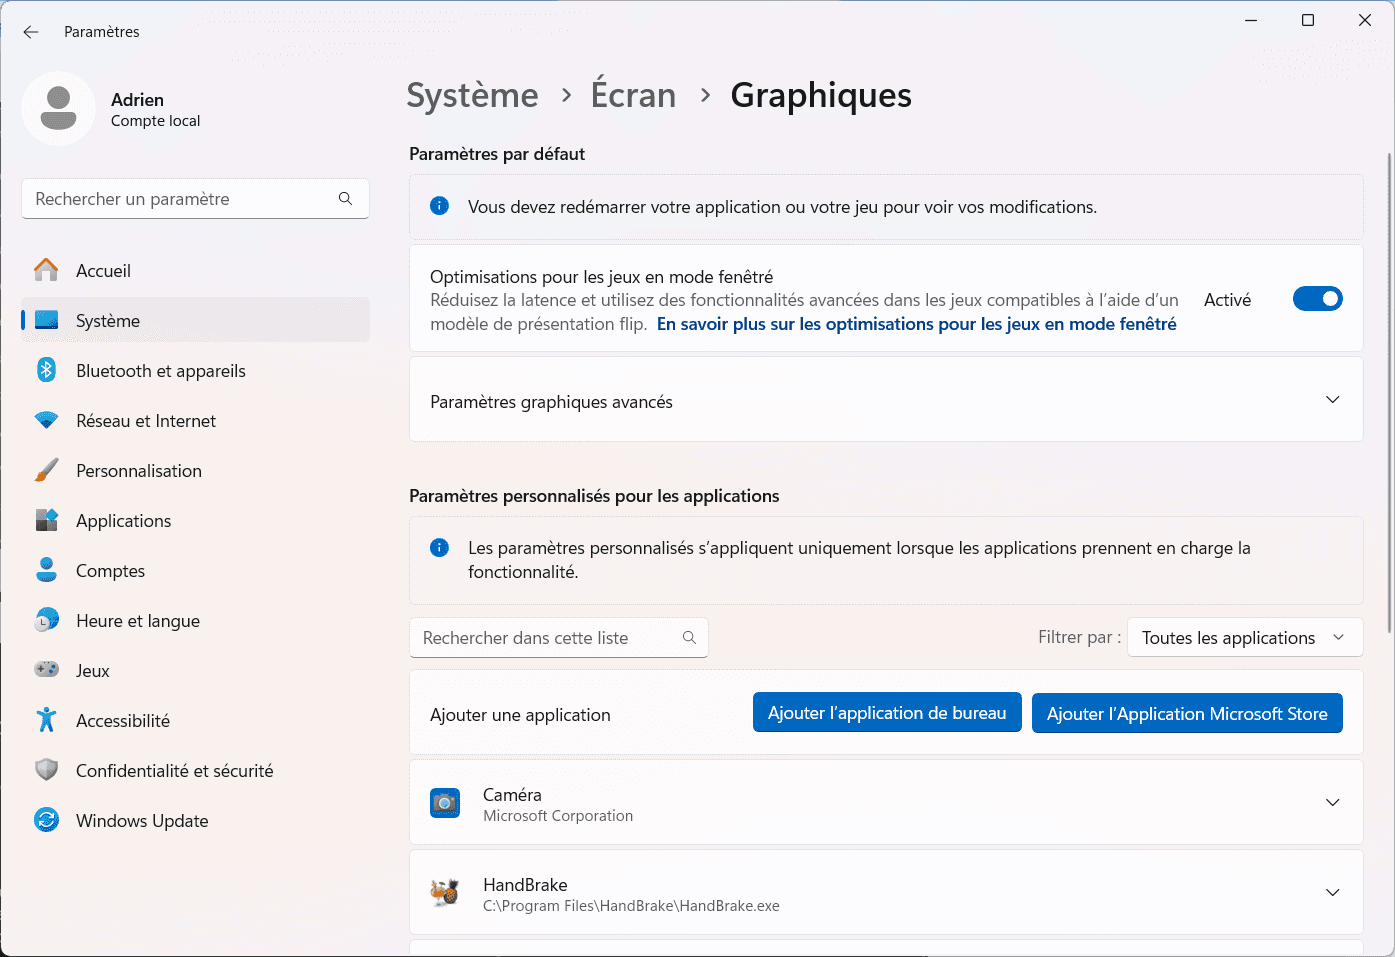The width and height of the screenshot is (1395, 957).
Task: Select Jeux in the sidebar
Action: pyautogui.click(x=195, y=670)
